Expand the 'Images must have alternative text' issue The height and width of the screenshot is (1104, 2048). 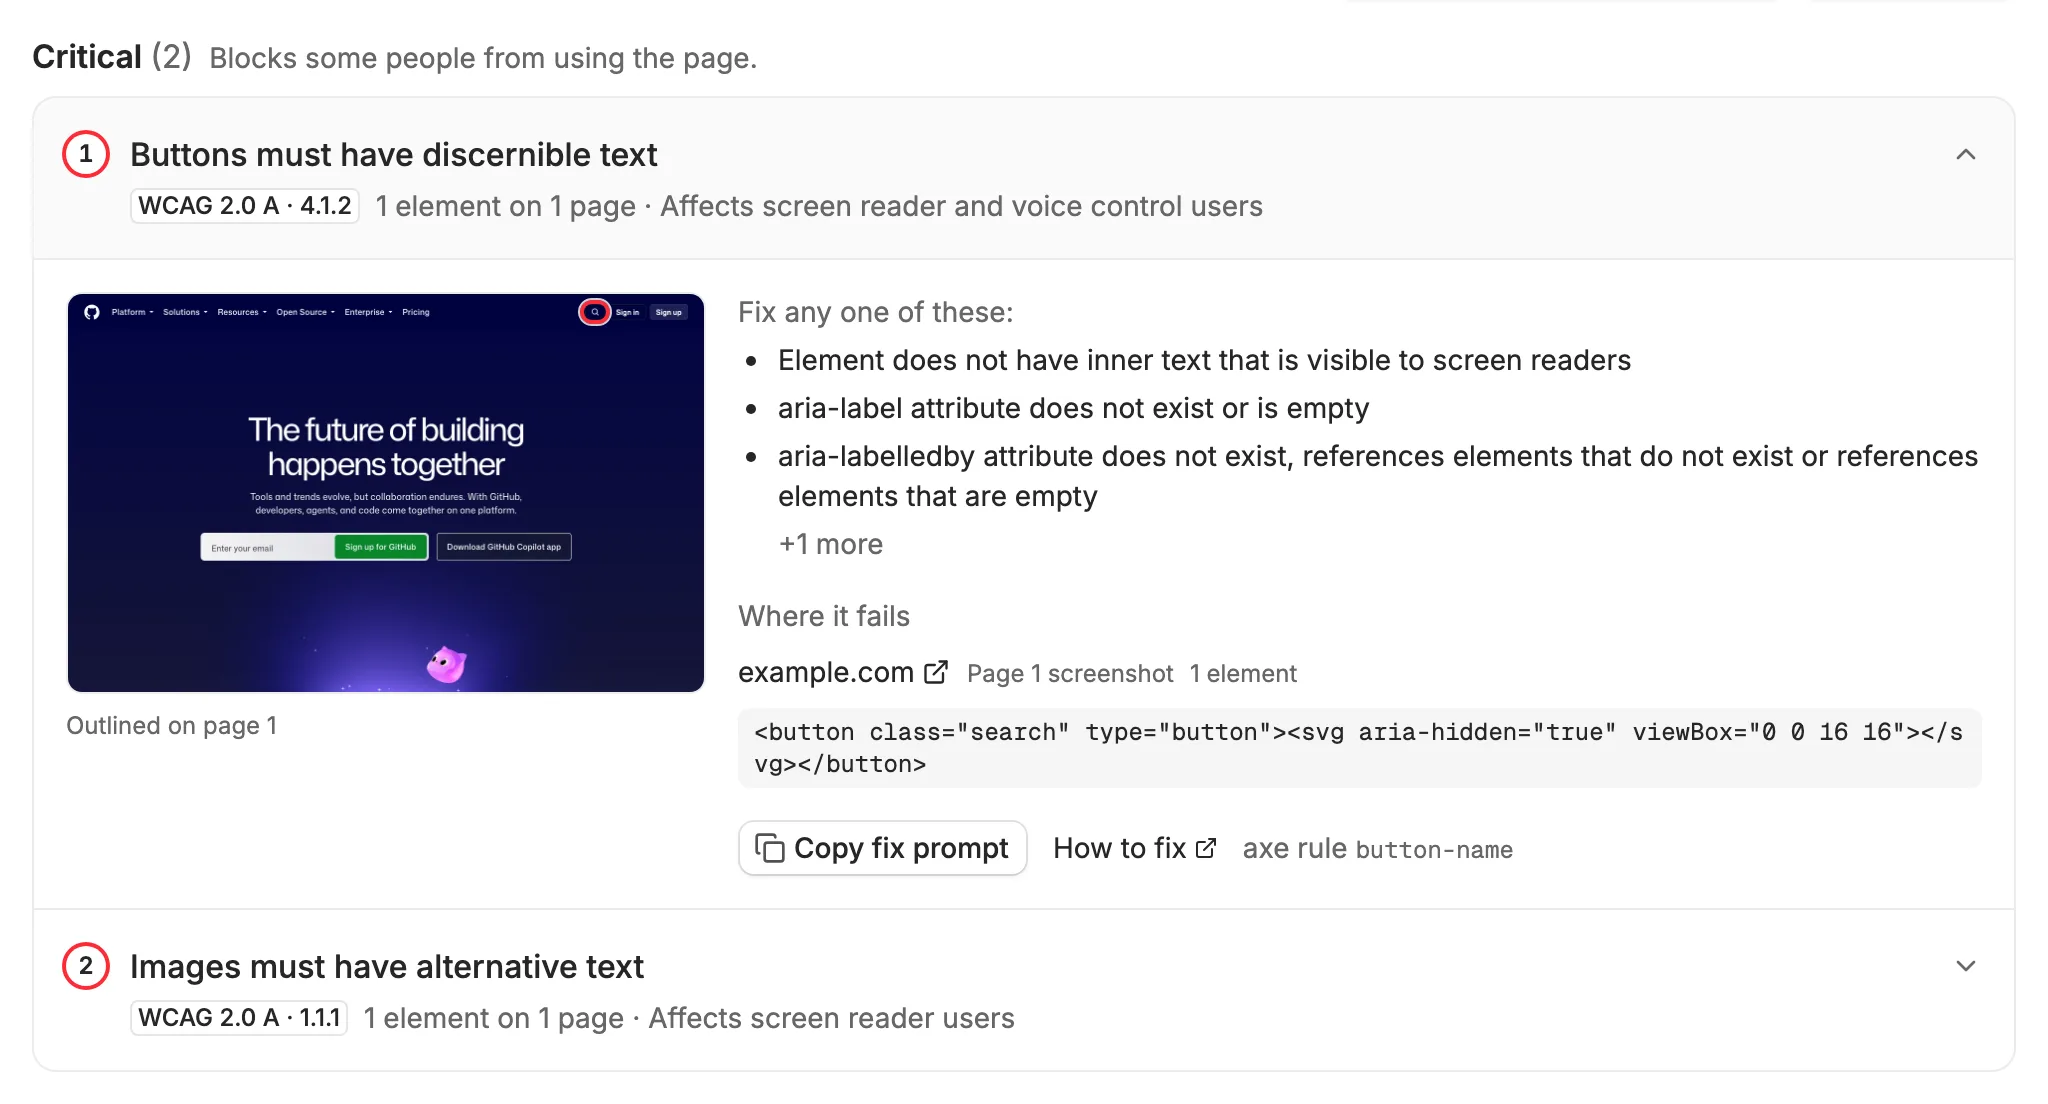[1965, 966]
